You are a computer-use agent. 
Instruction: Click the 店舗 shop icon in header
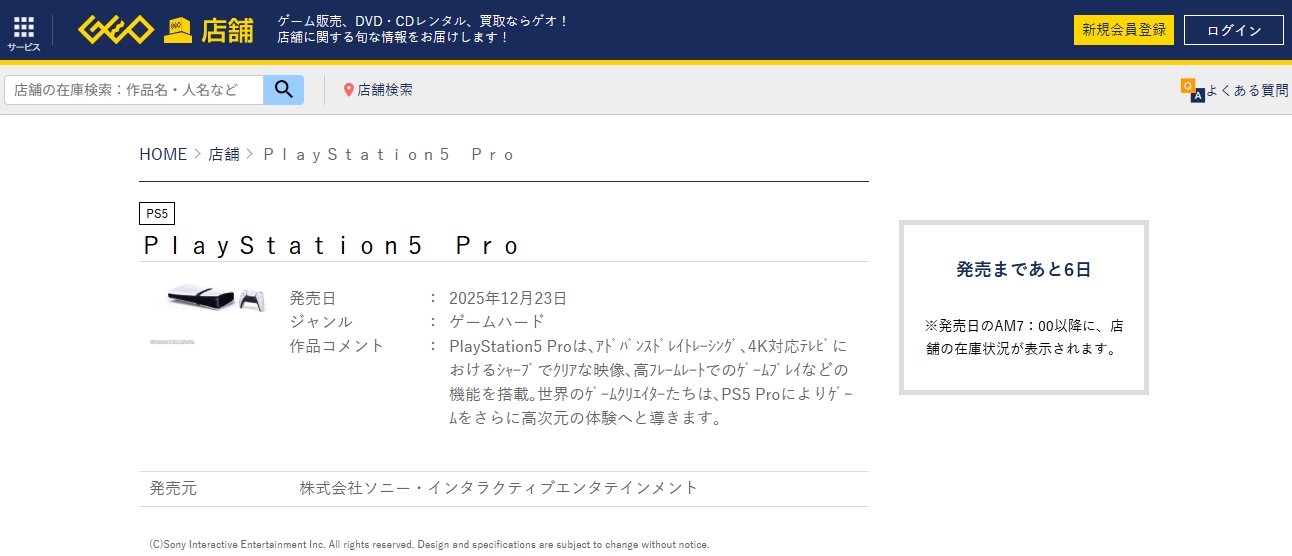click(178, 31)
